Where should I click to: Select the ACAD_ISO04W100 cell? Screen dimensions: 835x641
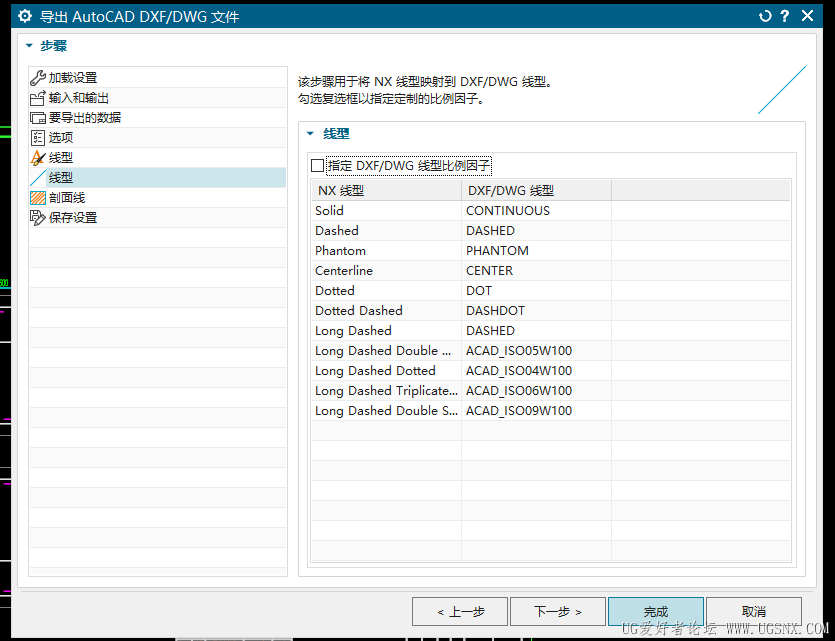[536, 371]
